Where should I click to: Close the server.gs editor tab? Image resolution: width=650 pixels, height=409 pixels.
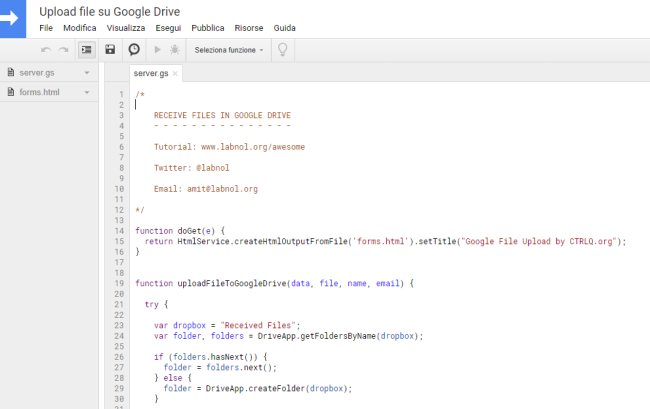click(175, 74)
